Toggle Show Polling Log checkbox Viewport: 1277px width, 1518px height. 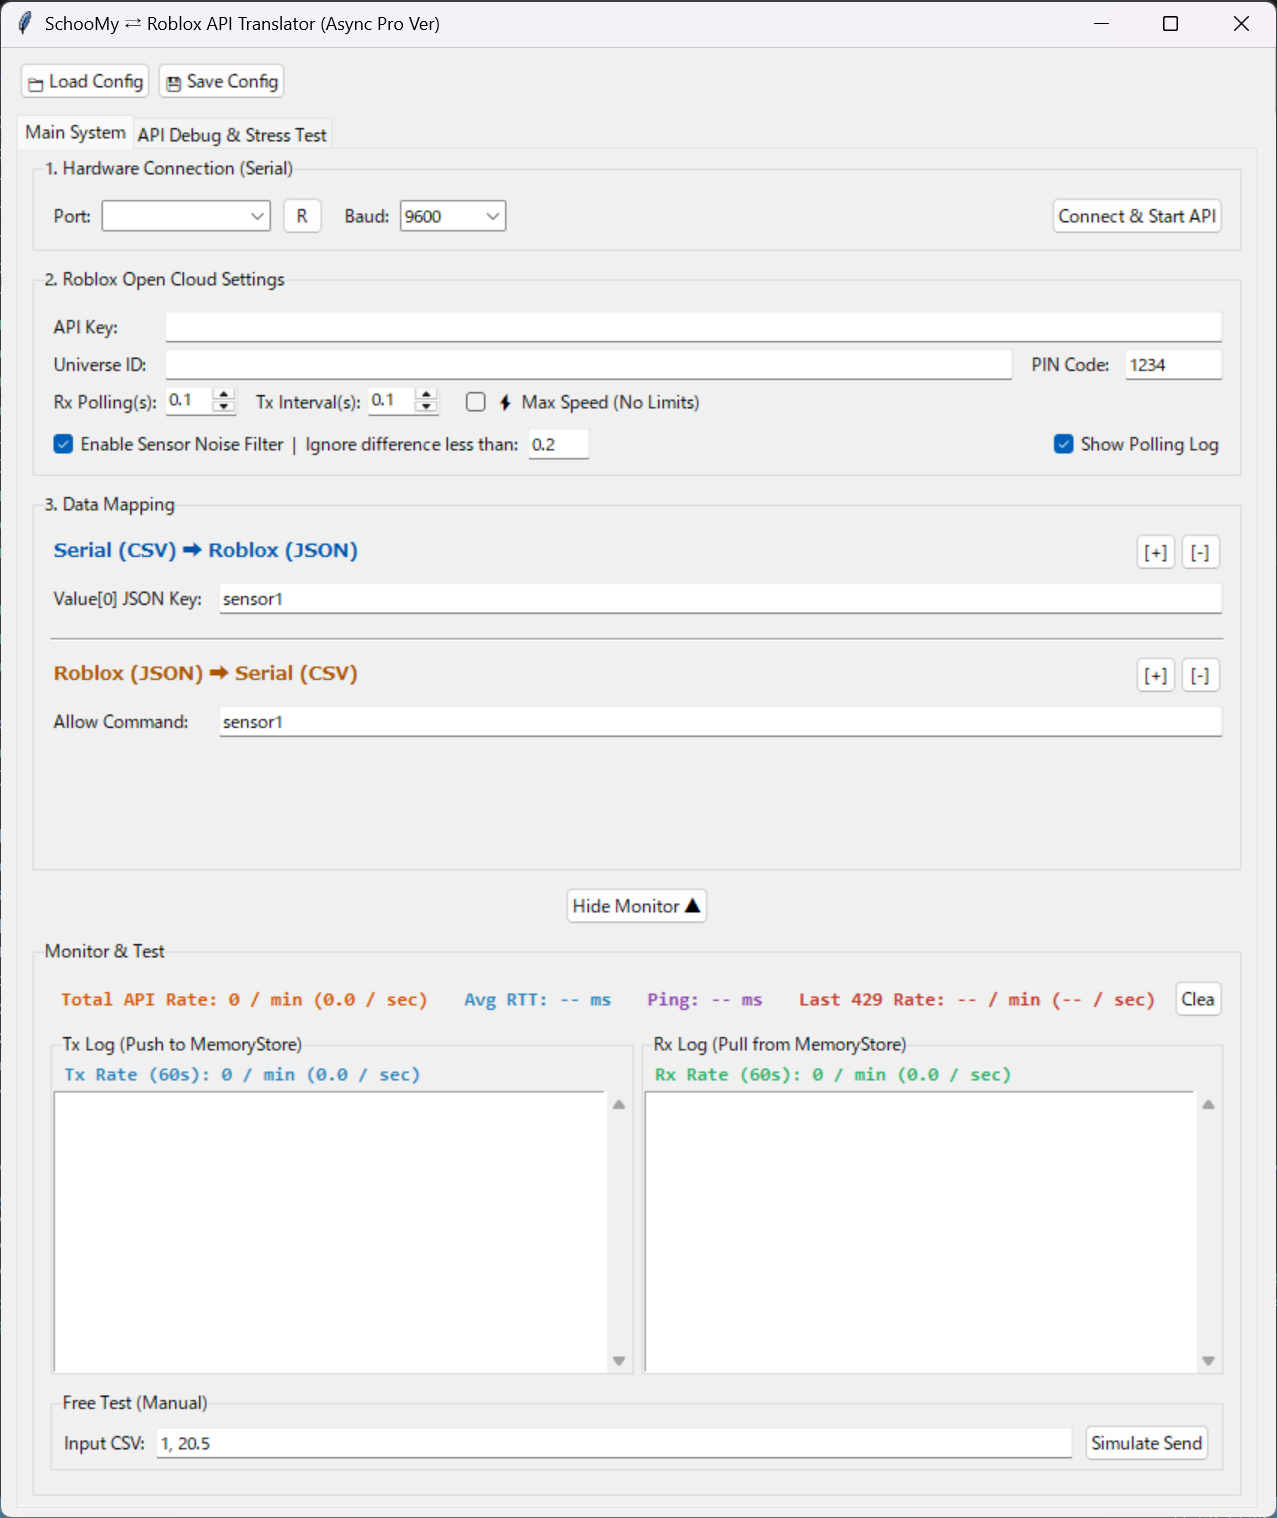click(x=1064, y=444)
